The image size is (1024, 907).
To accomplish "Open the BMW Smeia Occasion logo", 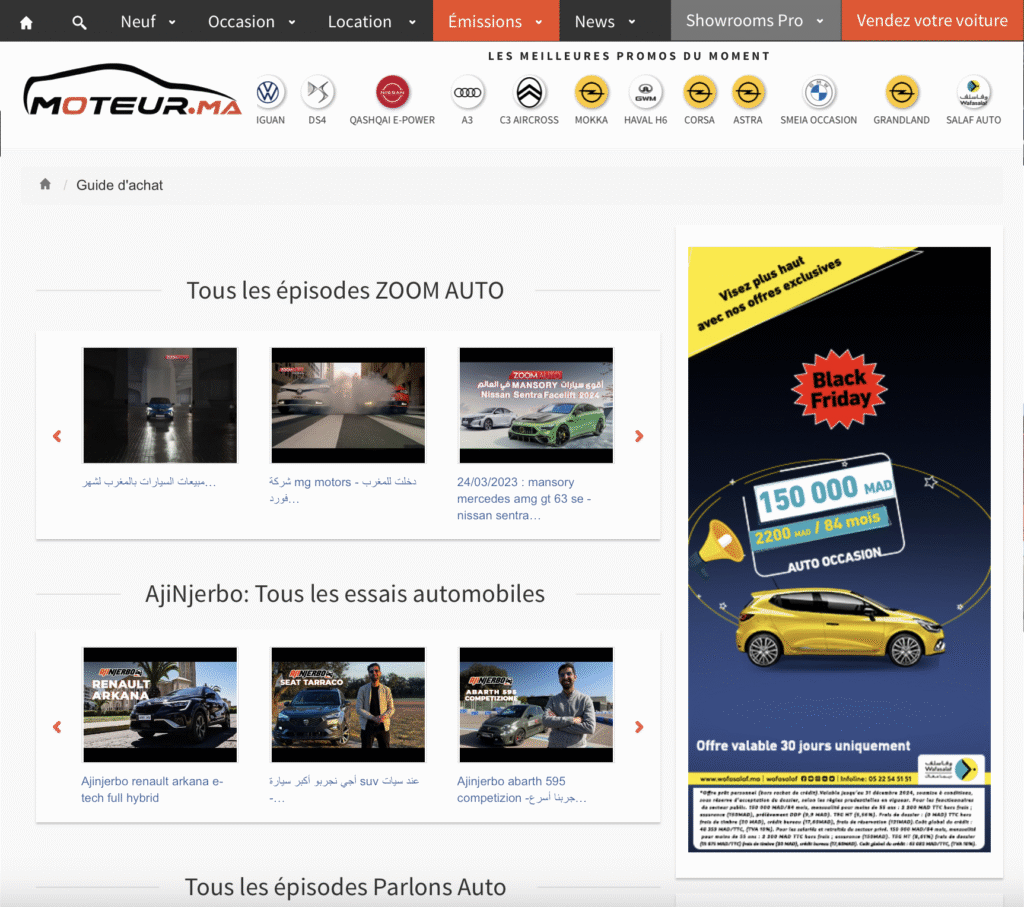I will 818,92.
